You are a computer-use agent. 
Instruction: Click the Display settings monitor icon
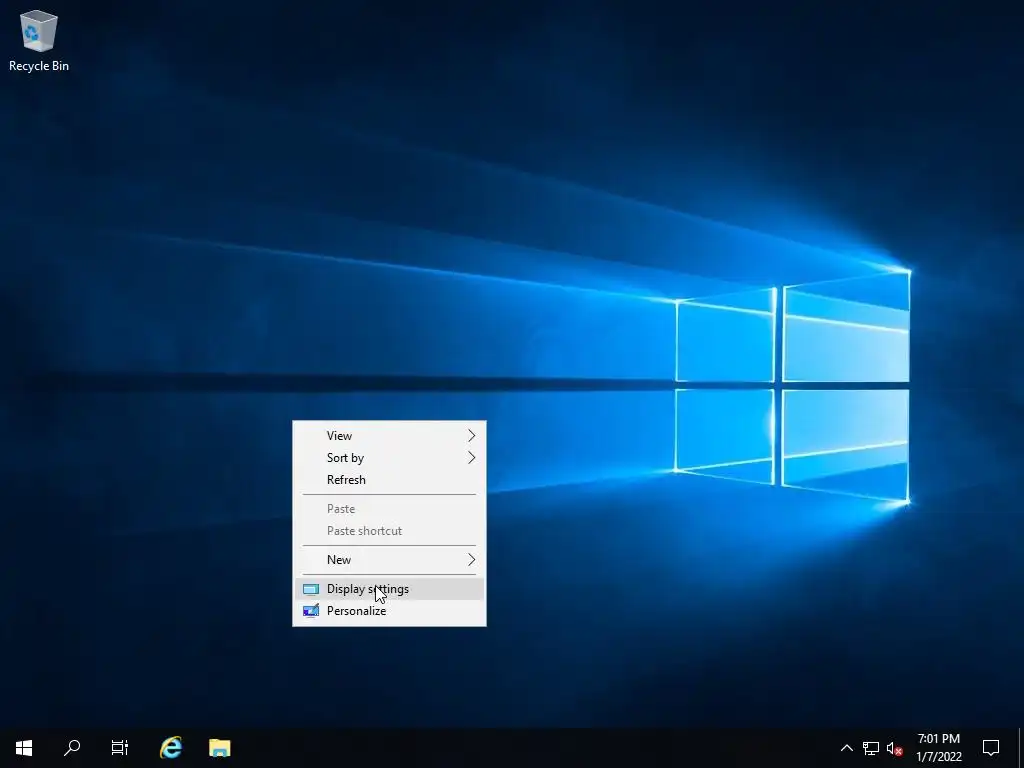(311, 590)
